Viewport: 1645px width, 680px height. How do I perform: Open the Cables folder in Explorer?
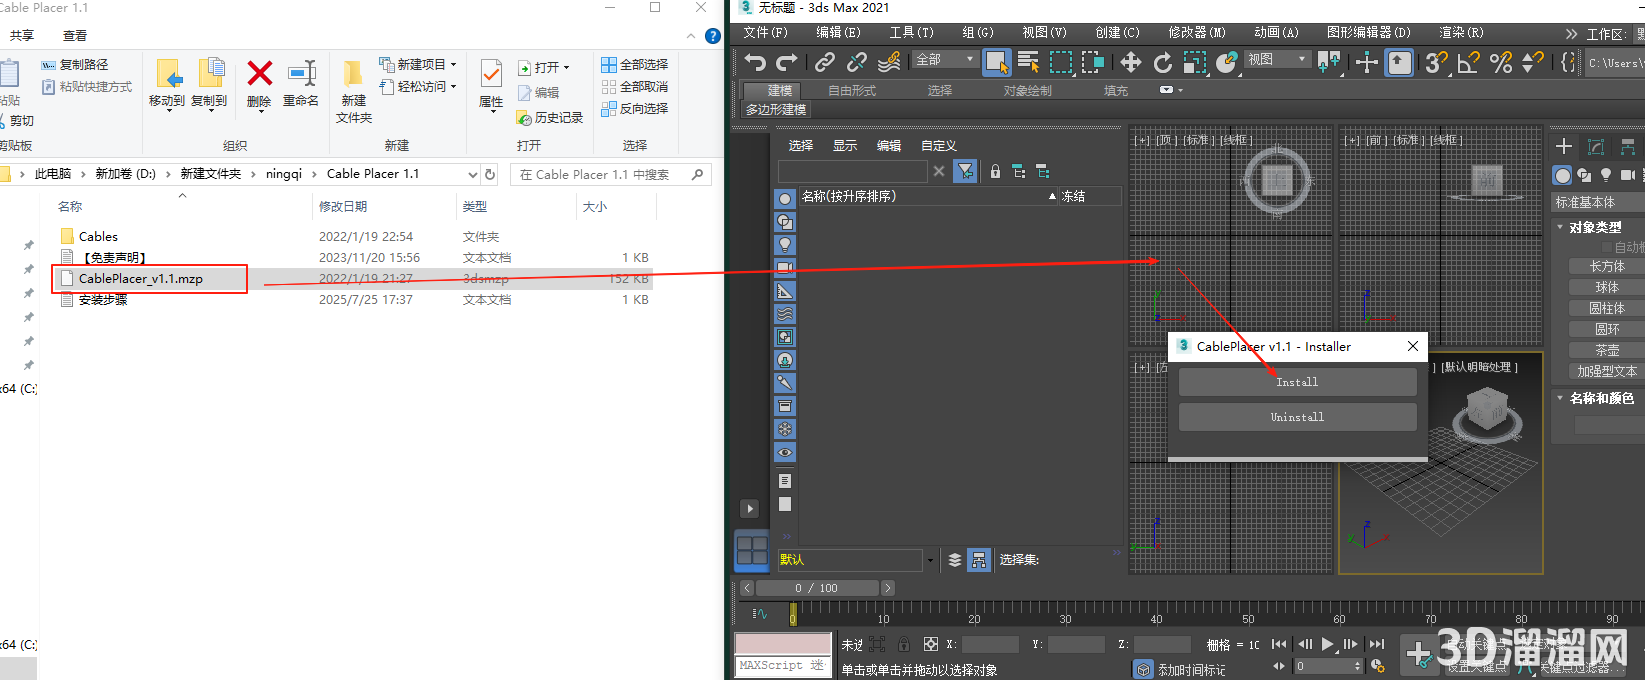[x=98, y=236]
